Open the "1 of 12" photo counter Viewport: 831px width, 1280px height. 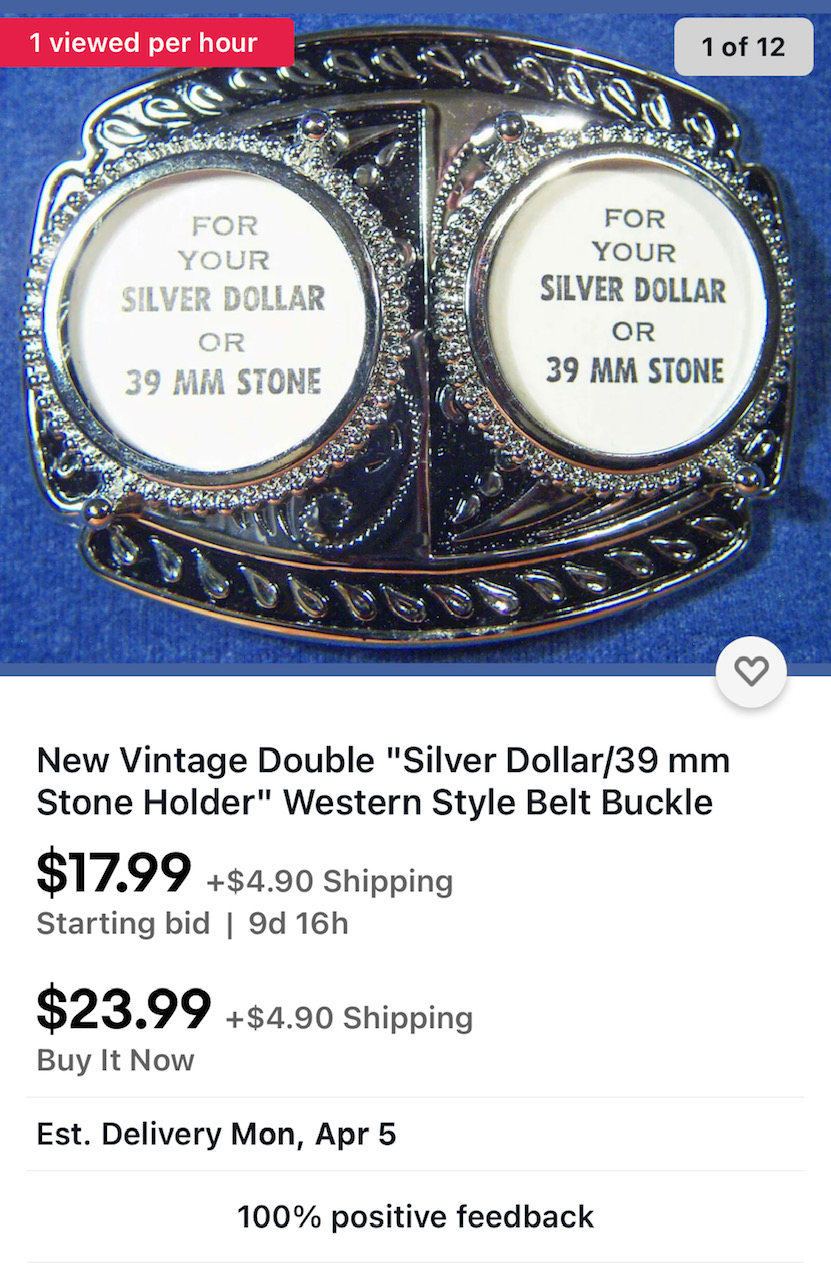pyautogui.click(x=743, y=46)
